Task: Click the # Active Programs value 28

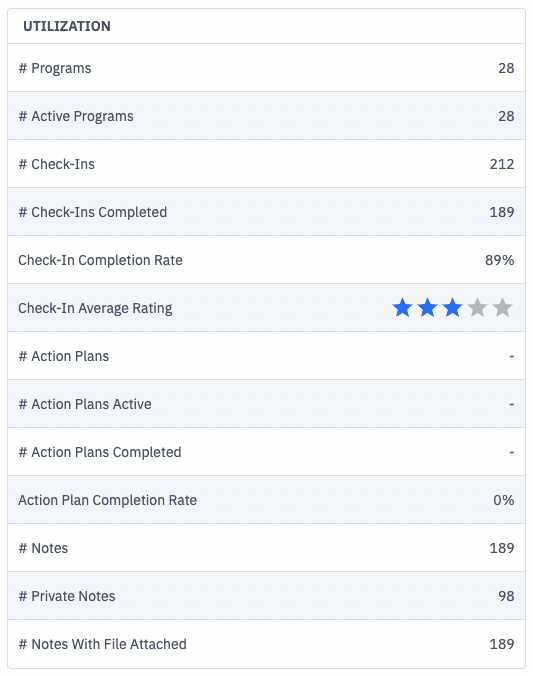Action: (x=506, y=116)
